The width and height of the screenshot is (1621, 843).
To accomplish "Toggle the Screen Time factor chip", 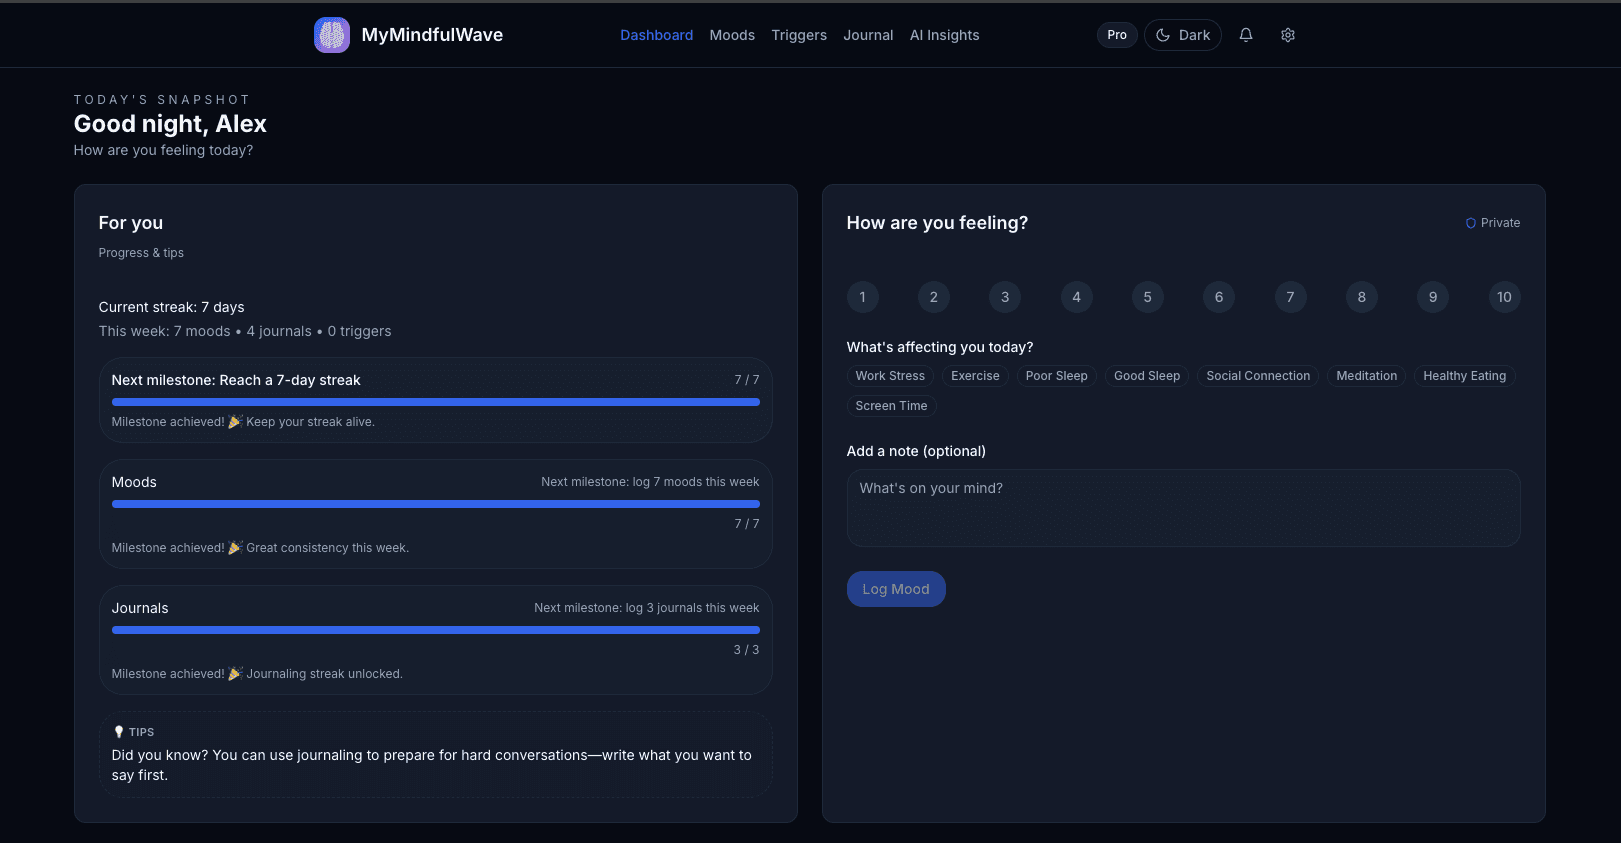I will coord(891,406).
